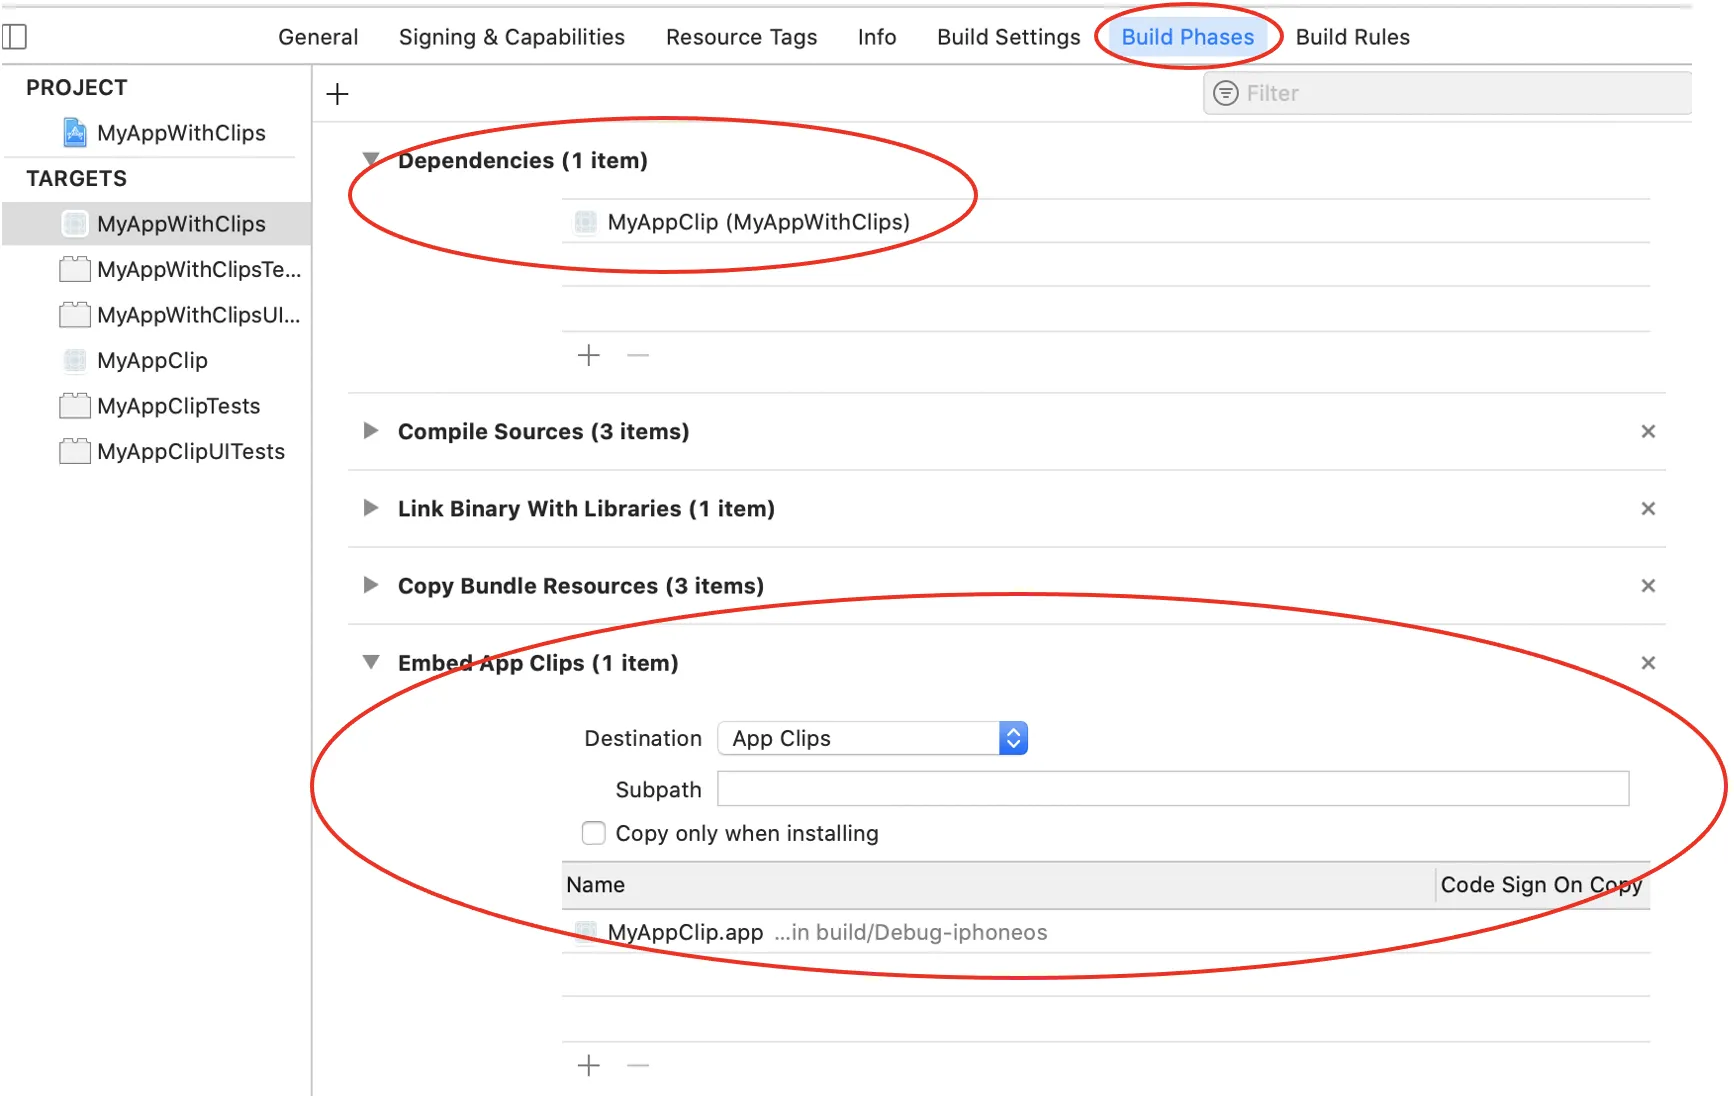Viewport: 1734px width, 1096px height.
Task: Click the Dependencies (1 item) heading
Action: (523, 160)
